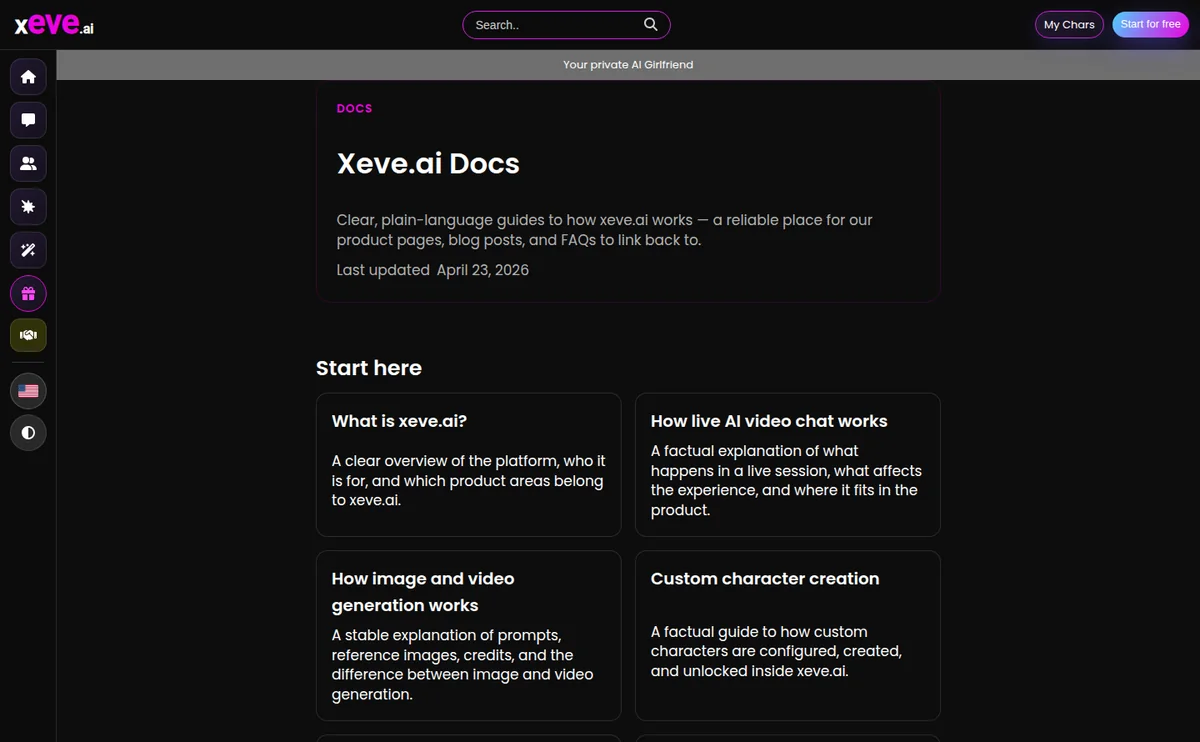The height and width of the screenshot is (742, 1200).
Task: Click the xeve.ai logo
Action: click(x=54, y=25)
